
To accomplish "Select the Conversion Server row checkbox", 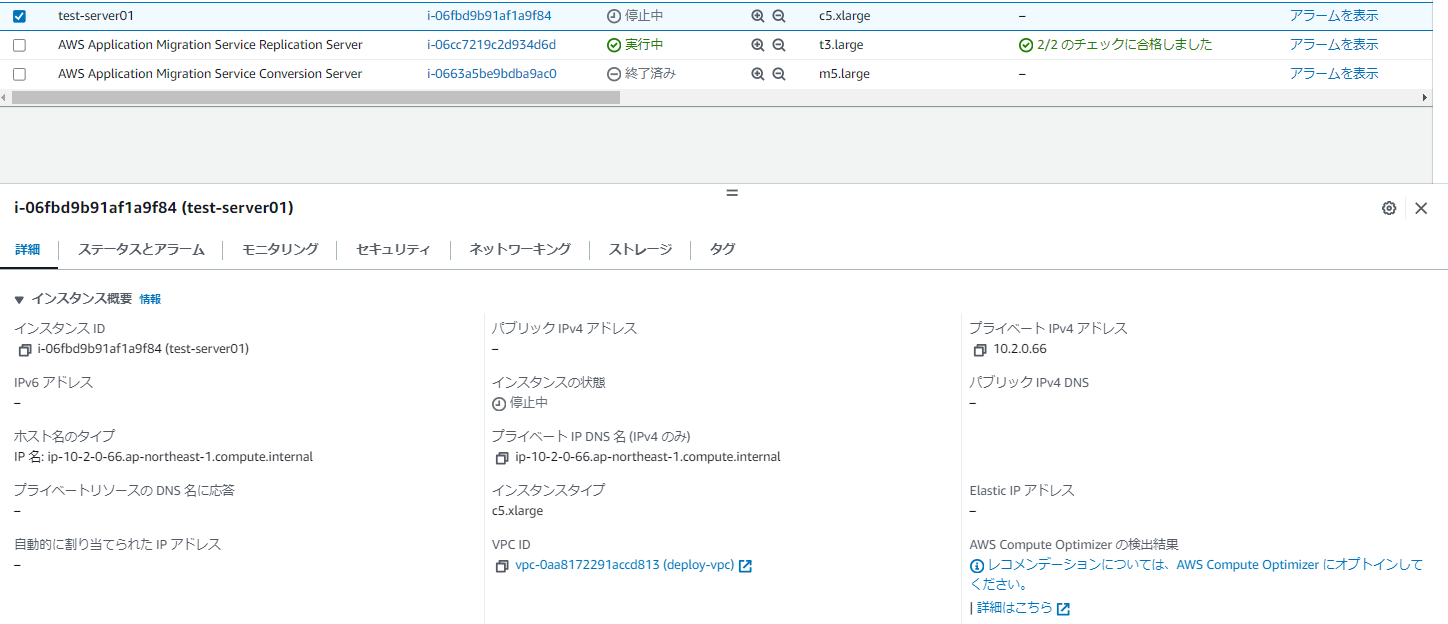I will [19, 74].
